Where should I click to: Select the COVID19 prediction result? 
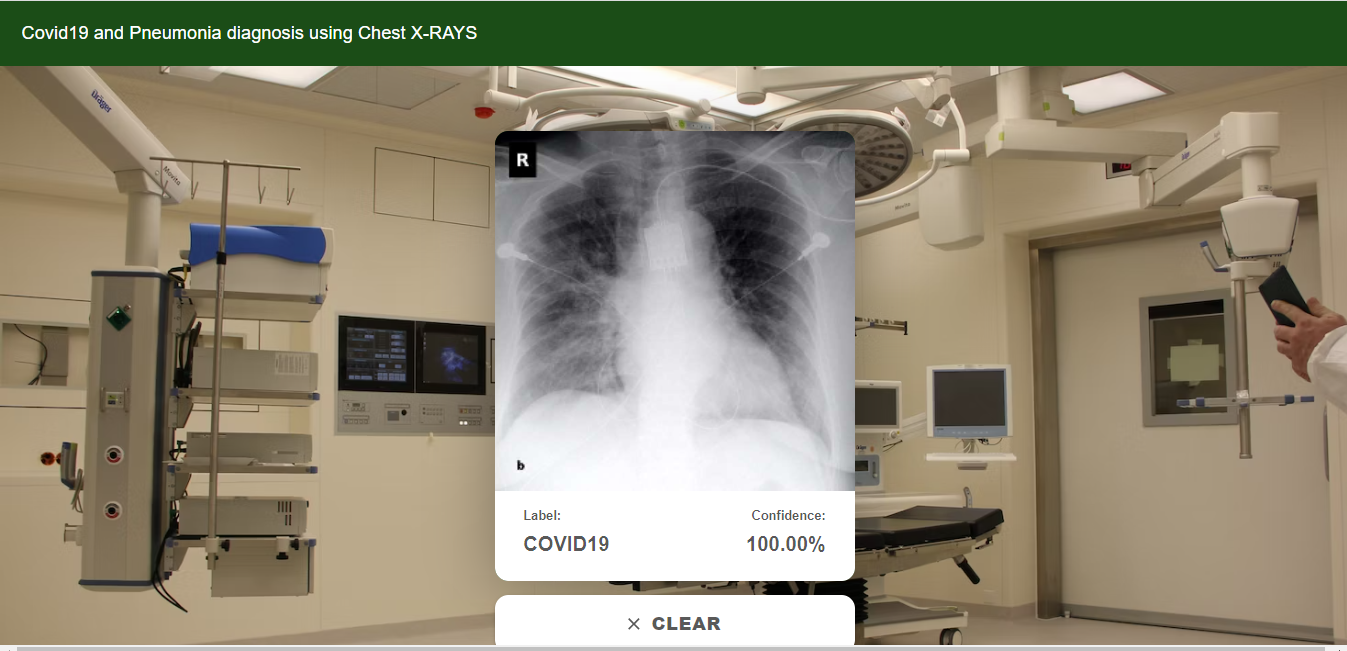(566, 544)
